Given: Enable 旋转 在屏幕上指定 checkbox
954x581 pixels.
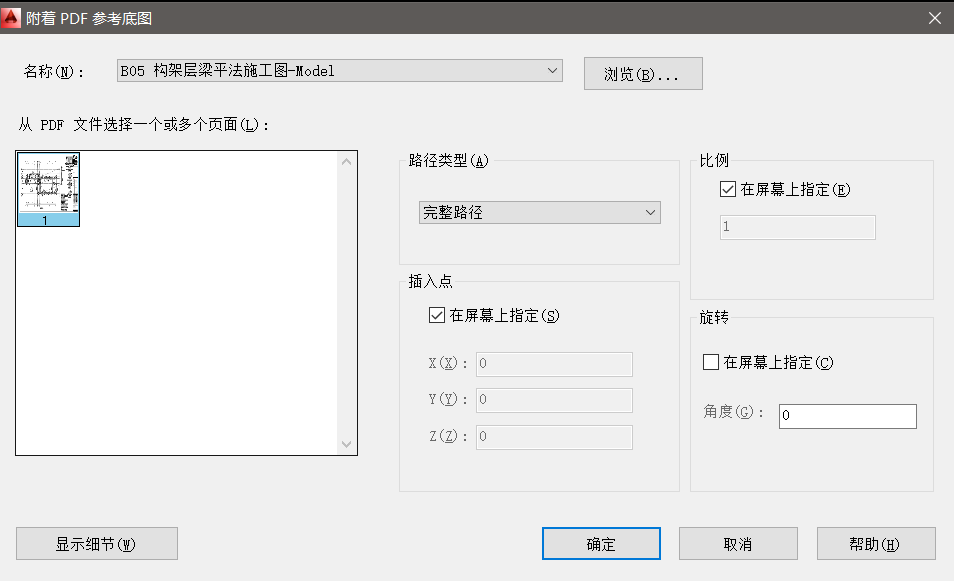Looking at the screenshot, I should tap(711, 362).
